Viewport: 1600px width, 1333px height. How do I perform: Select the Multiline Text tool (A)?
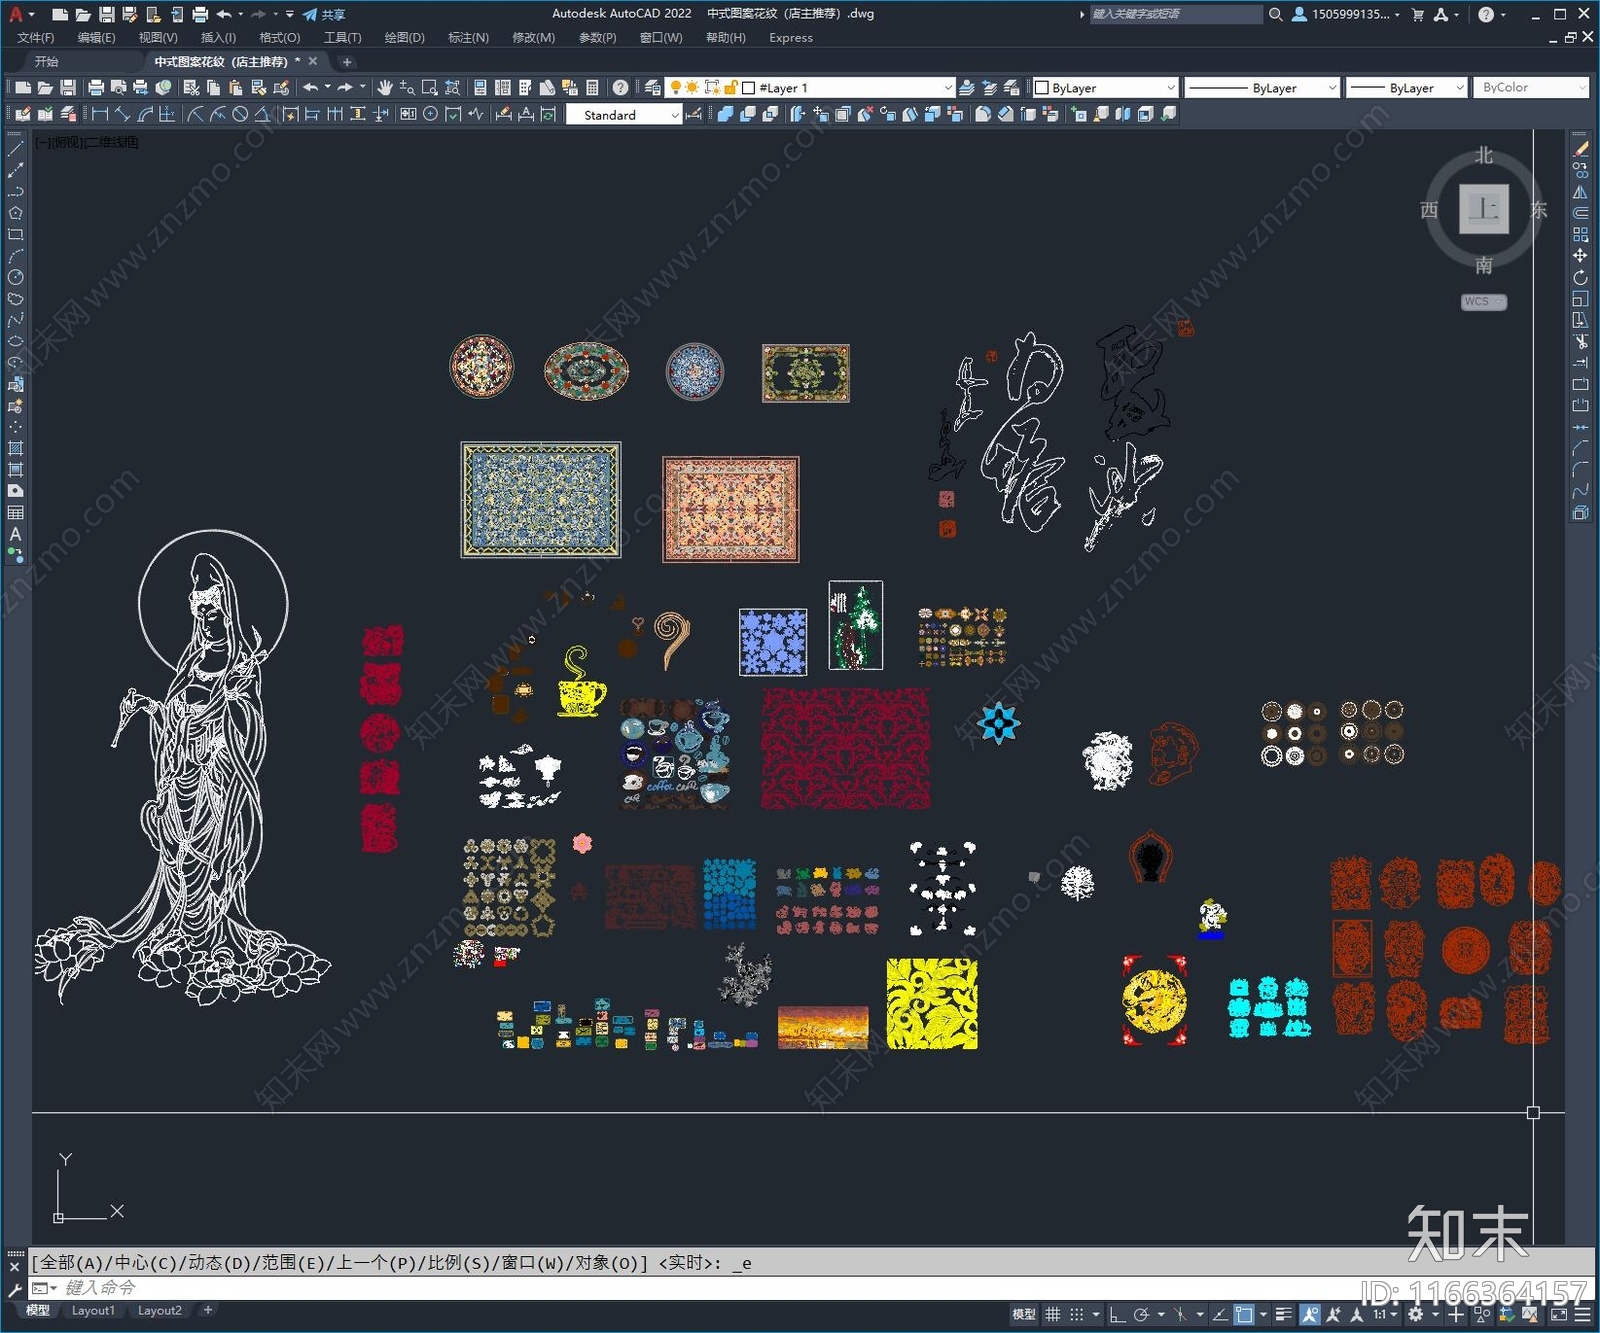tap(15, 534)
